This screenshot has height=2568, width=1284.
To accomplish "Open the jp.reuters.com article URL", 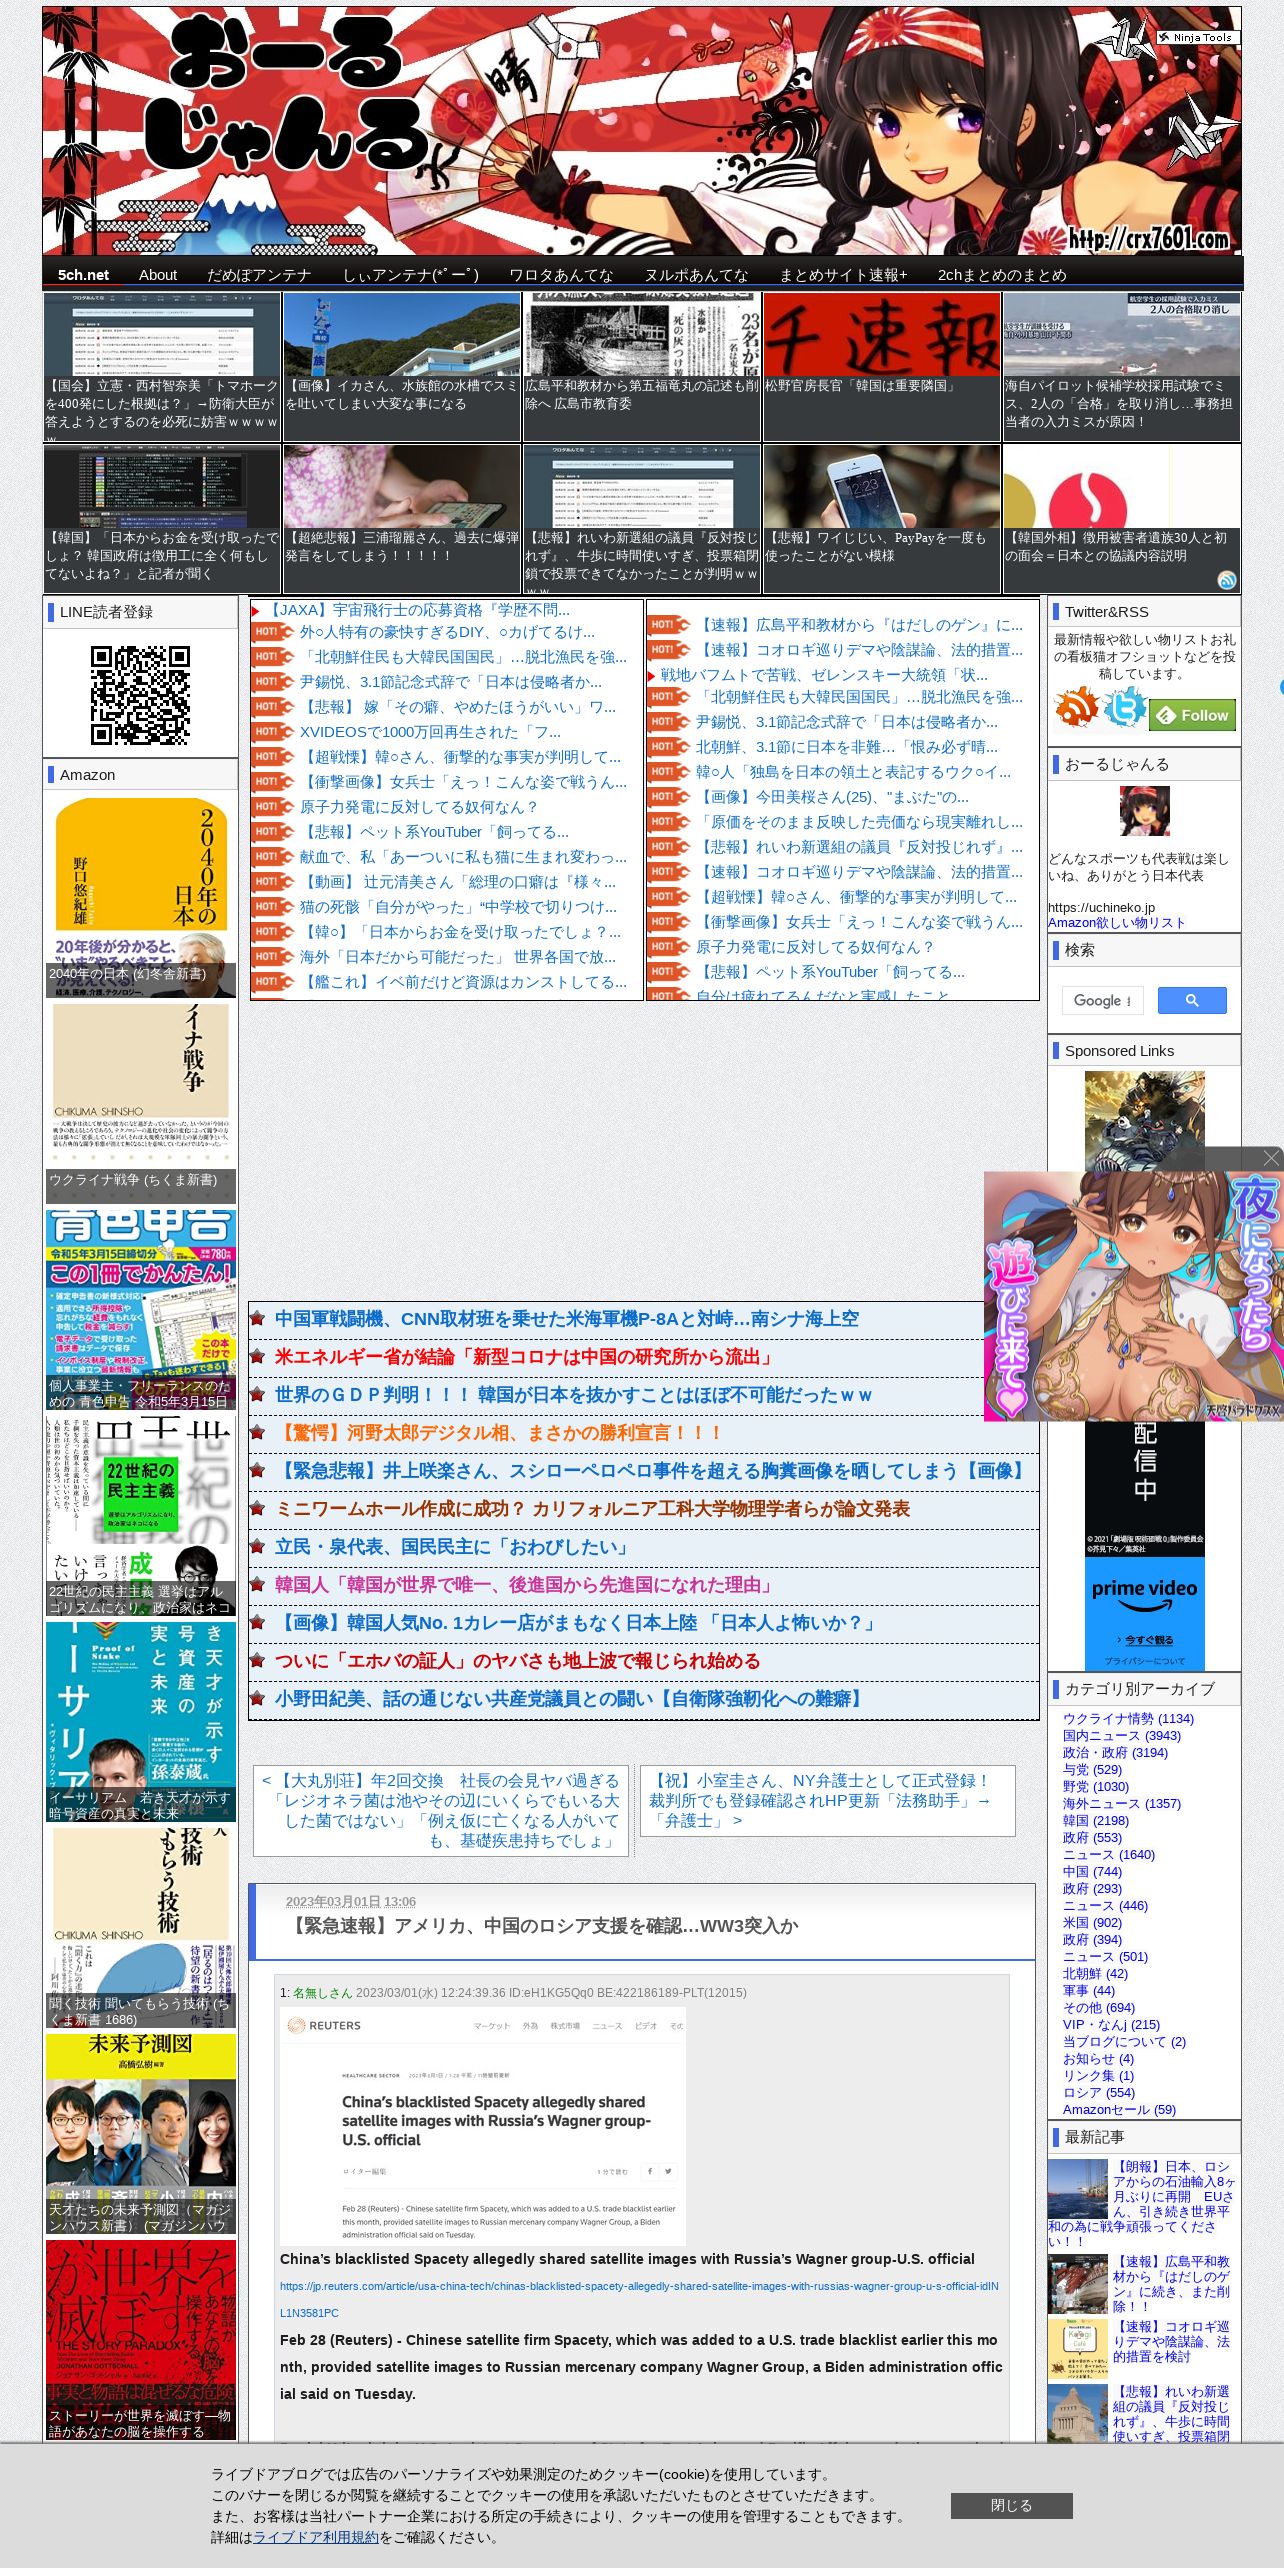I will click(x=639, y=2299).
